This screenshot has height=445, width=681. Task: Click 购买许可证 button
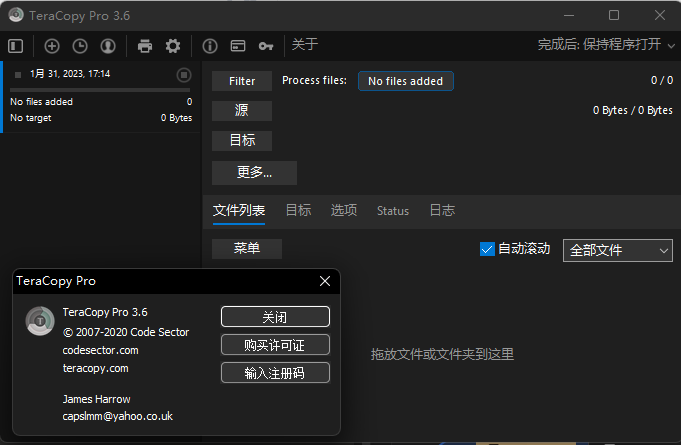tap(275, 345)
